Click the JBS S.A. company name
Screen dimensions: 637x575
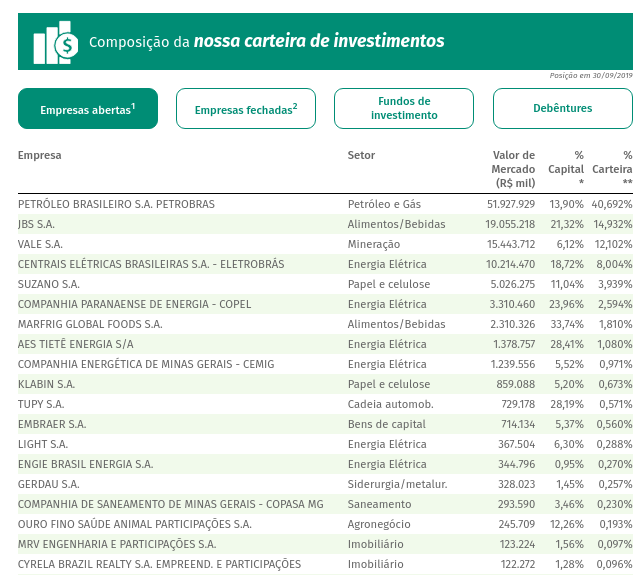point(37,224)
